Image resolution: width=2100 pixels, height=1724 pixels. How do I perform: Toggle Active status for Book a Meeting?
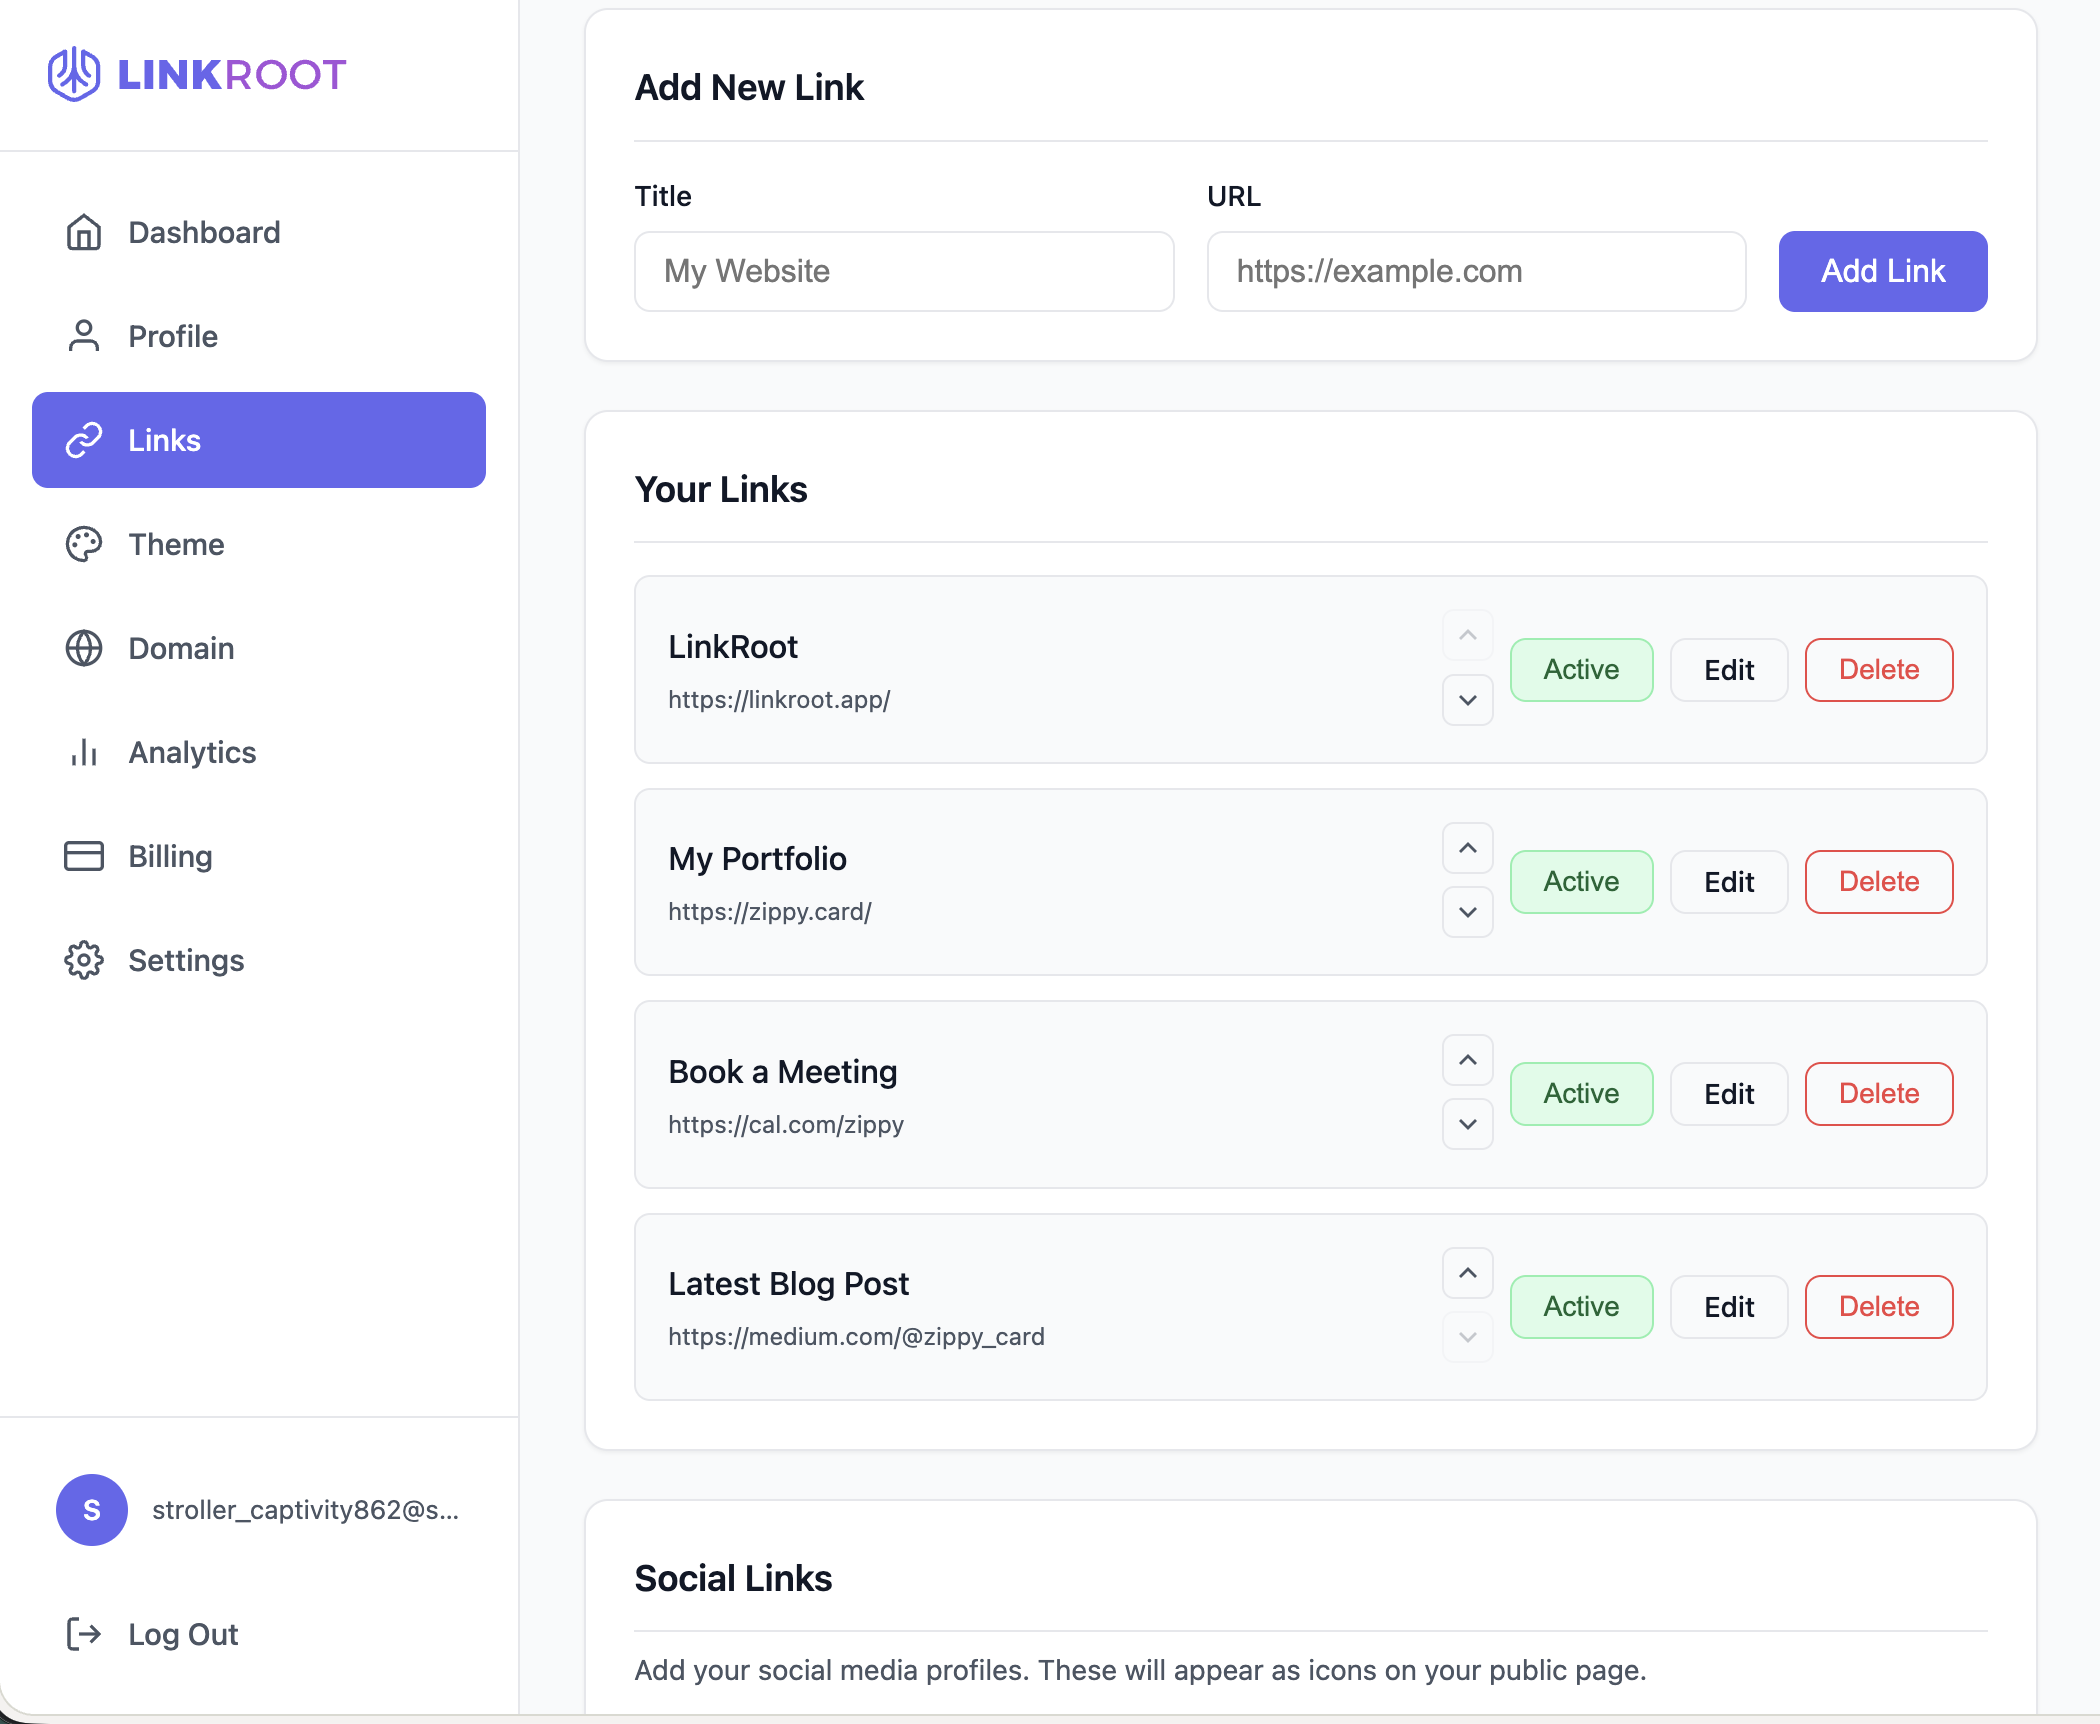[1581, 1094]
